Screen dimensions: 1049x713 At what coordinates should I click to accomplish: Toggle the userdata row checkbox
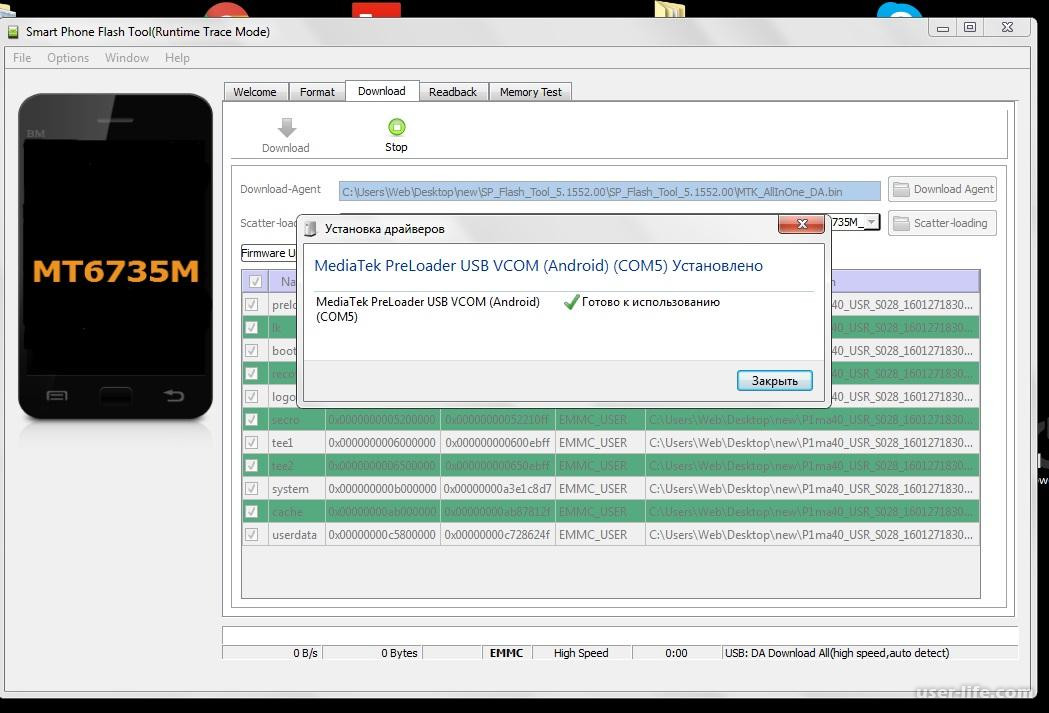[252, 534]
